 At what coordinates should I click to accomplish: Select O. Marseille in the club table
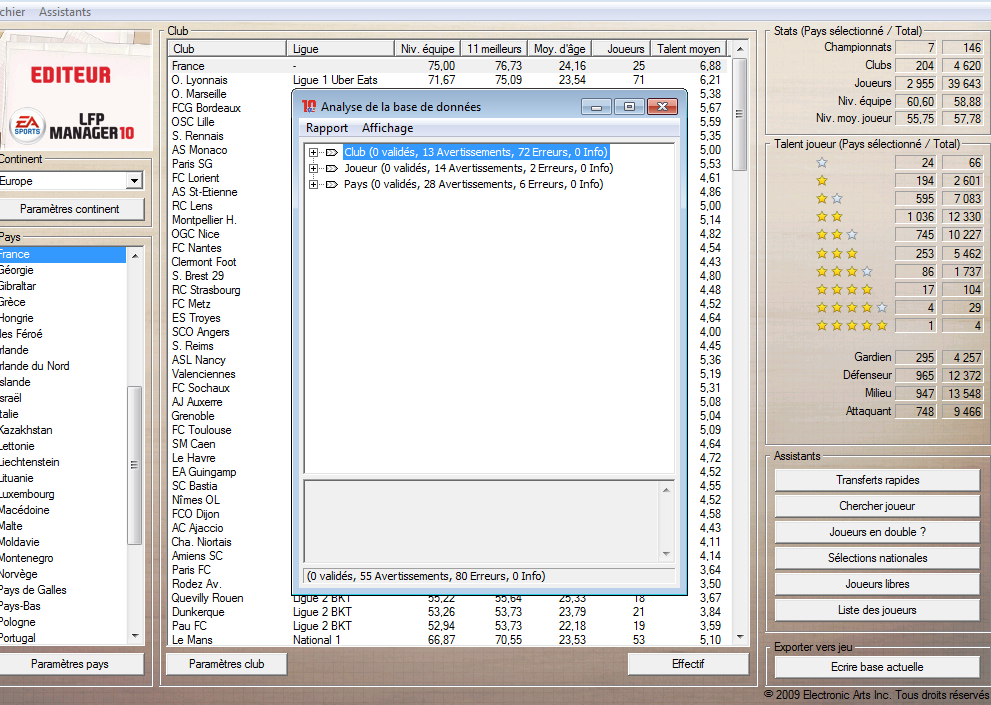coord(198,94)
